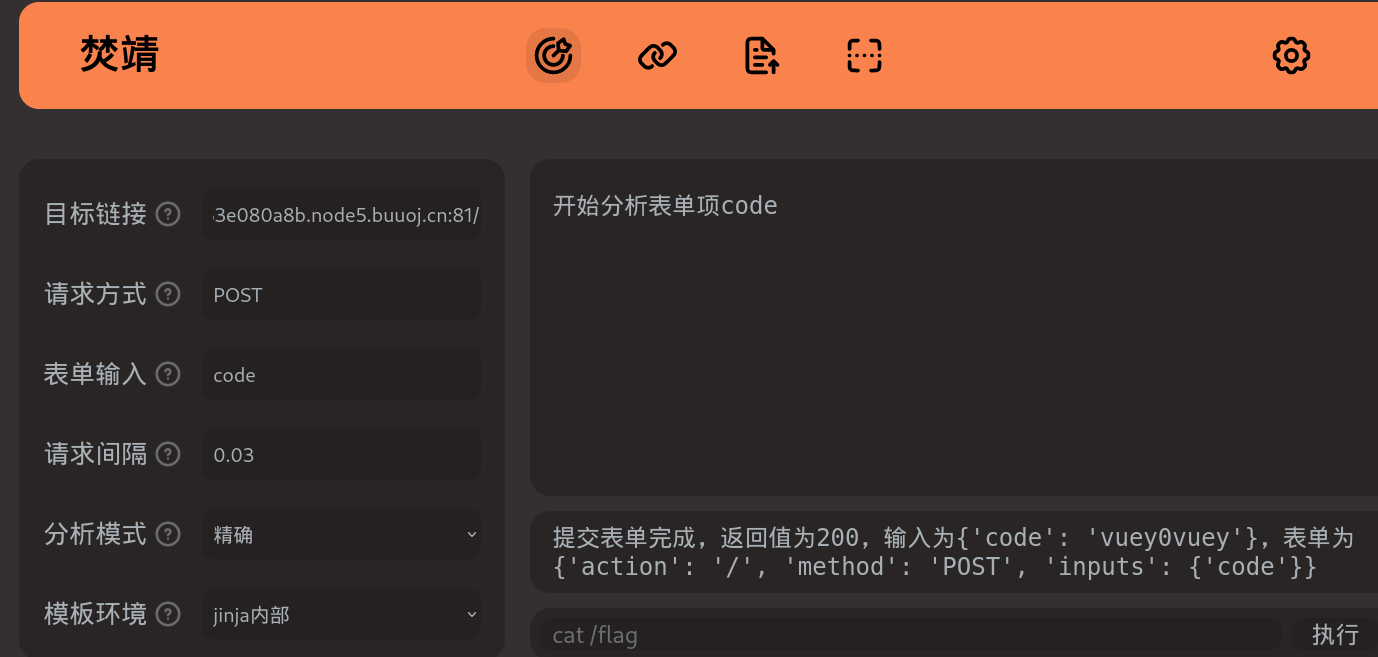
Task: Select the form input field containing code
Action: click(341, 375)
